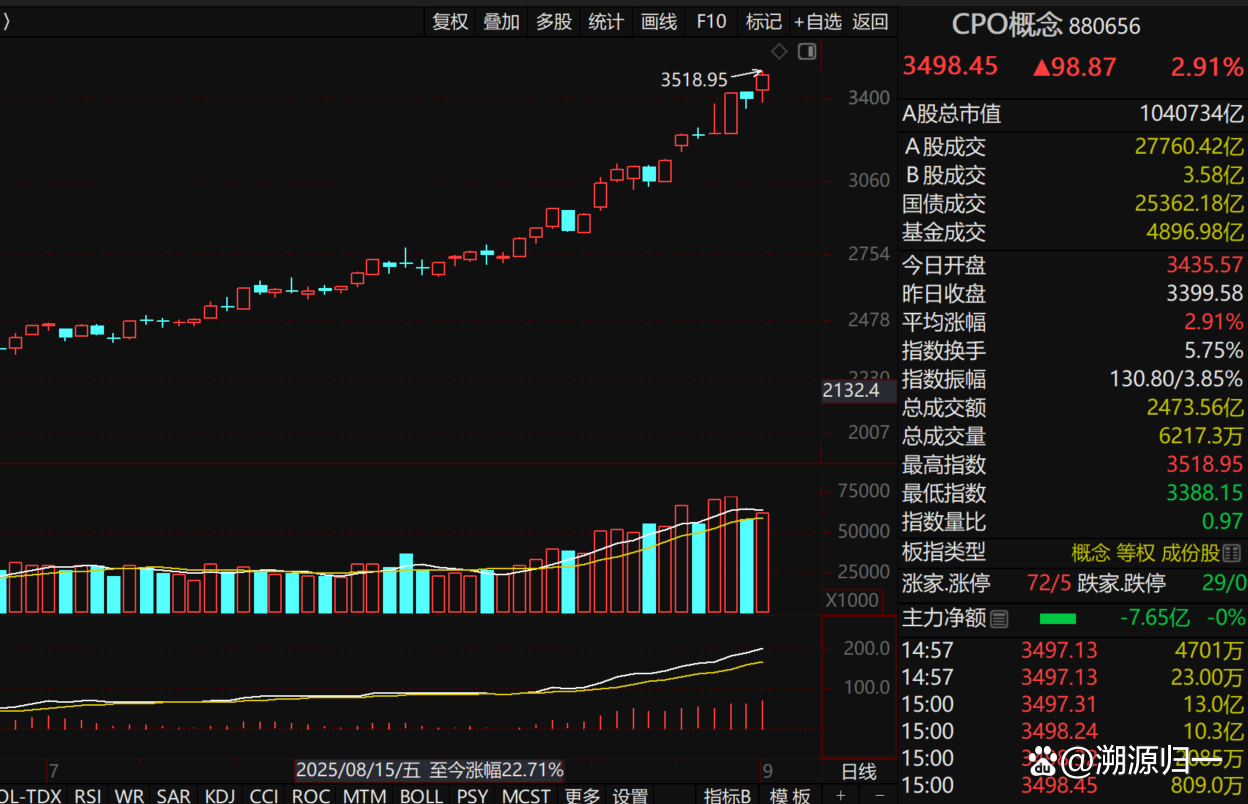This screenshot has width=1248, height=804.
Task: Toggle 多股 multi-stock view
Action: coord(554,21)
